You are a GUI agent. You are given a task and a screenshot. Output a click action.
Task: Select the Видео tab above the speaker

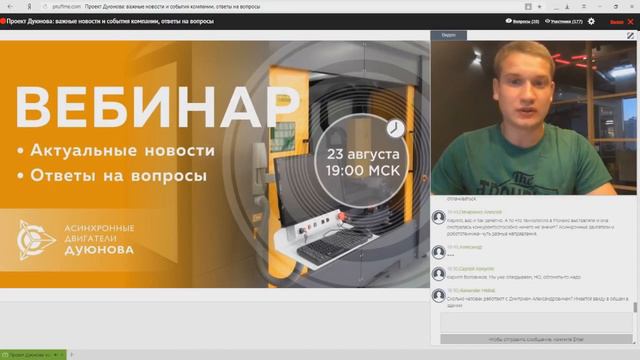tap(449, 36)
